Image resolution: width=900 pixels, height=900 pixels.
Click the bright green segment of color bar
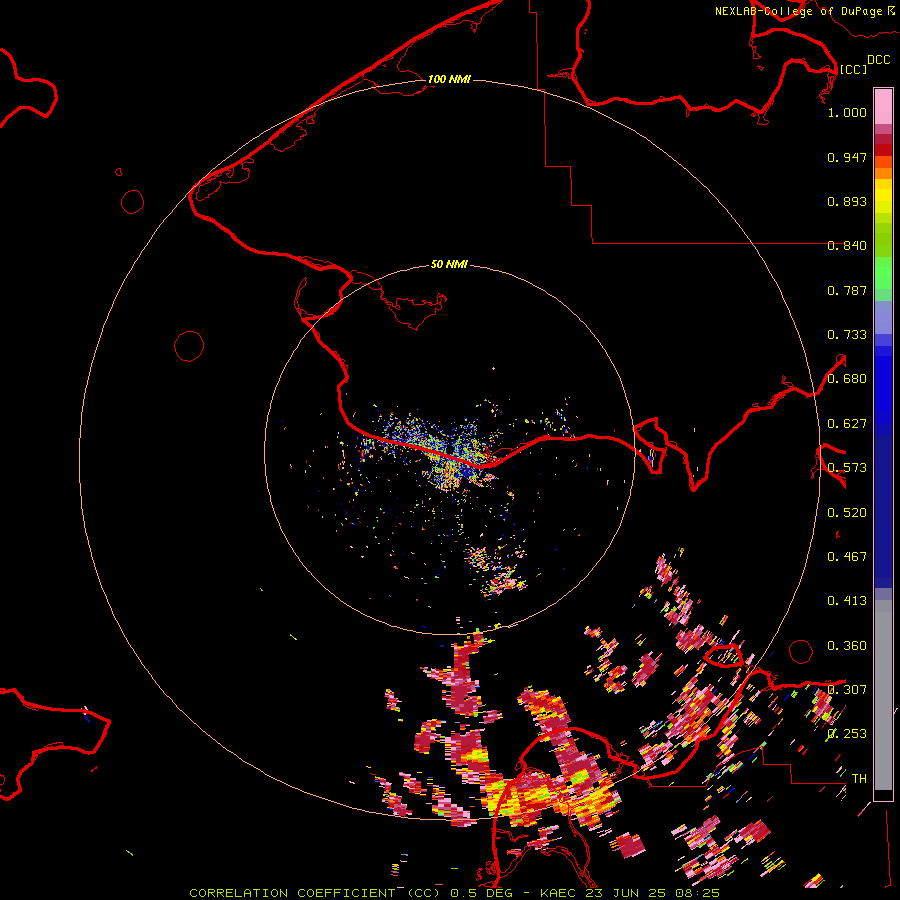tap(883, 273)
